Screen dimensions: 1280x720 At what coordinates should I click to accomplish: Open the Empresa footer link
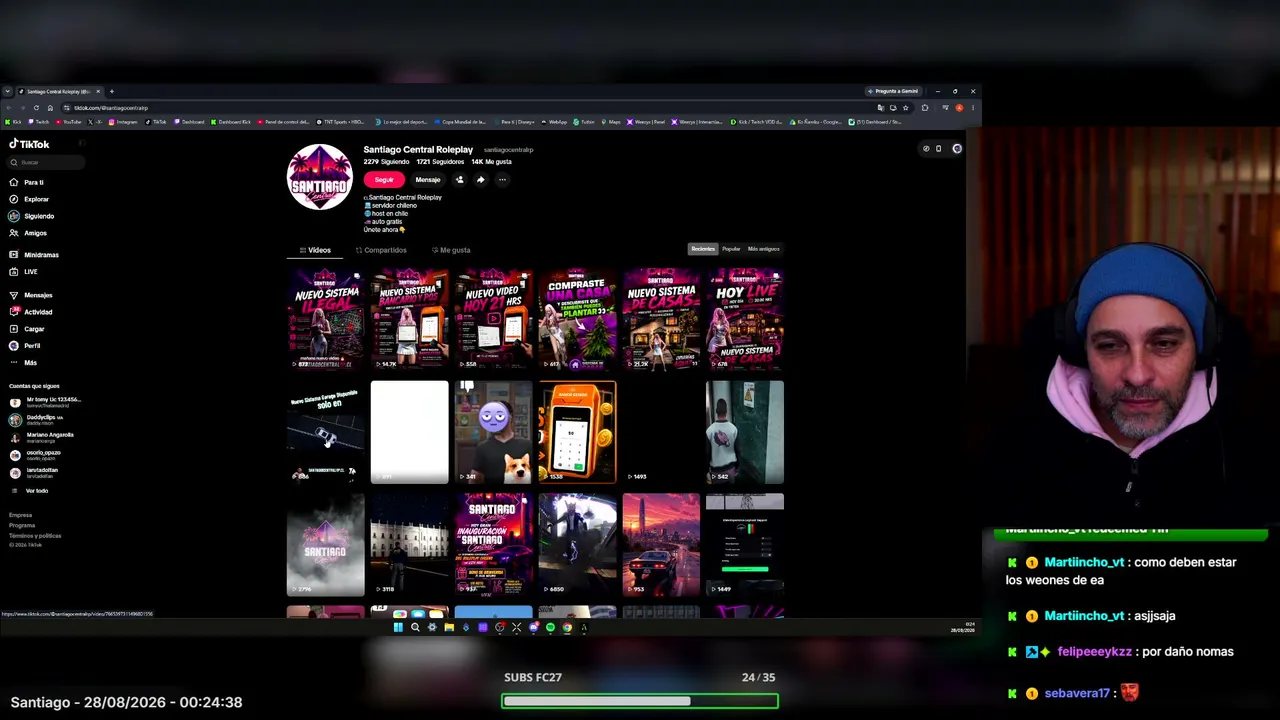coord(21,515)
